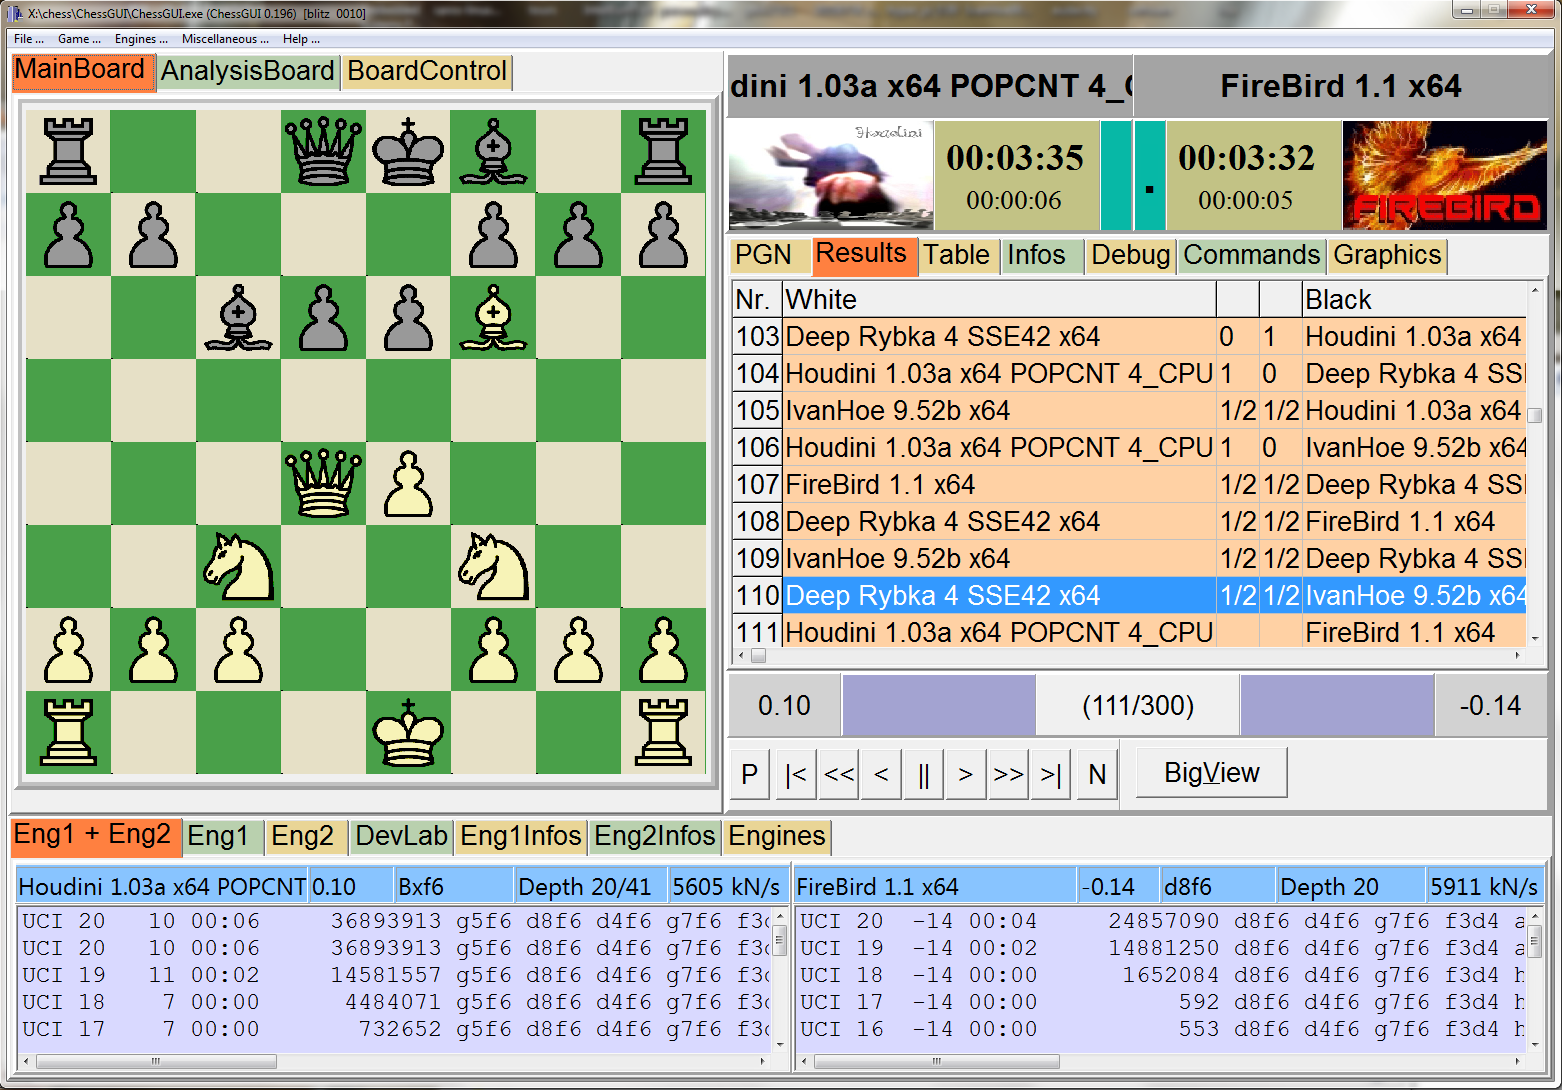Click the P playback button

(750, 774)
